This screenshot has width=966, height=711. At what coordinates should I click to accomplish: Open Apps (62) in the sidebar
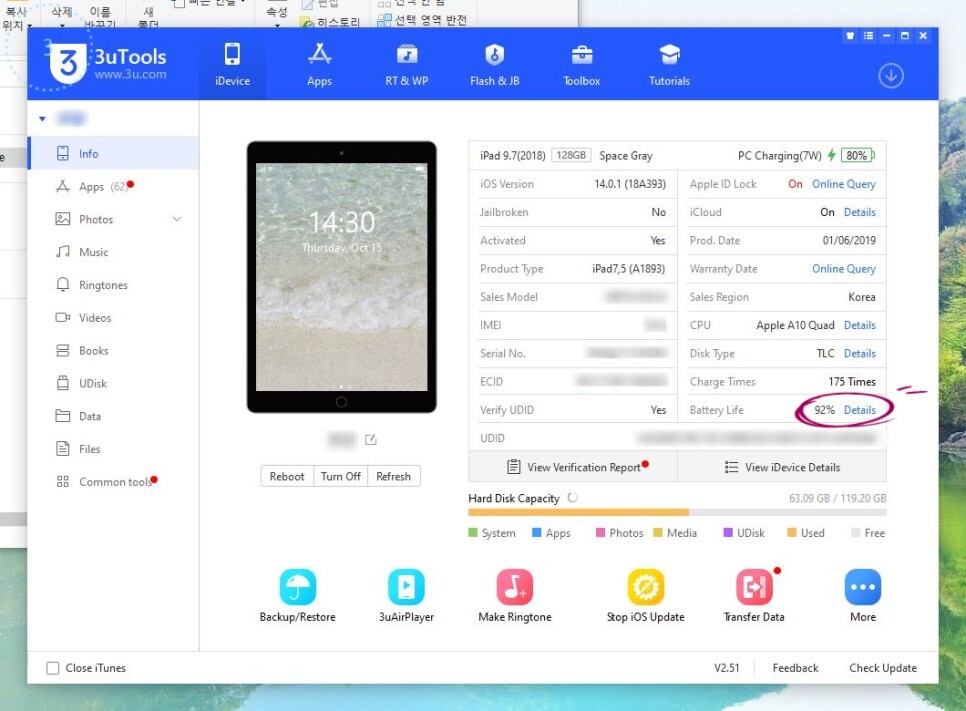(x=114, y=186)
